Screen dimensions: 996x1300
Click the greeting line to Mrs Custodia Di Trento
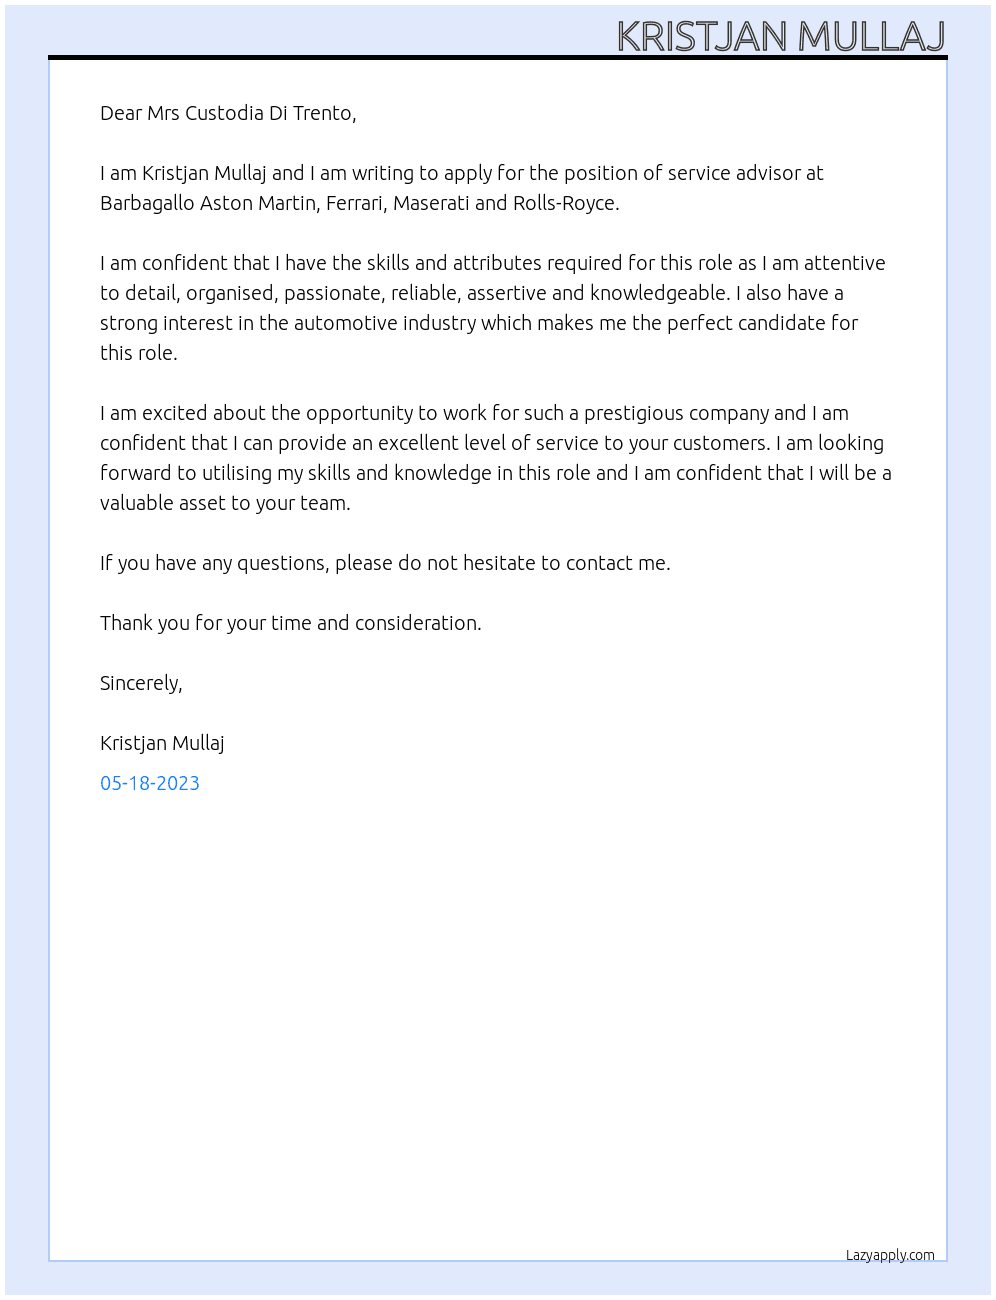[228, 113]
